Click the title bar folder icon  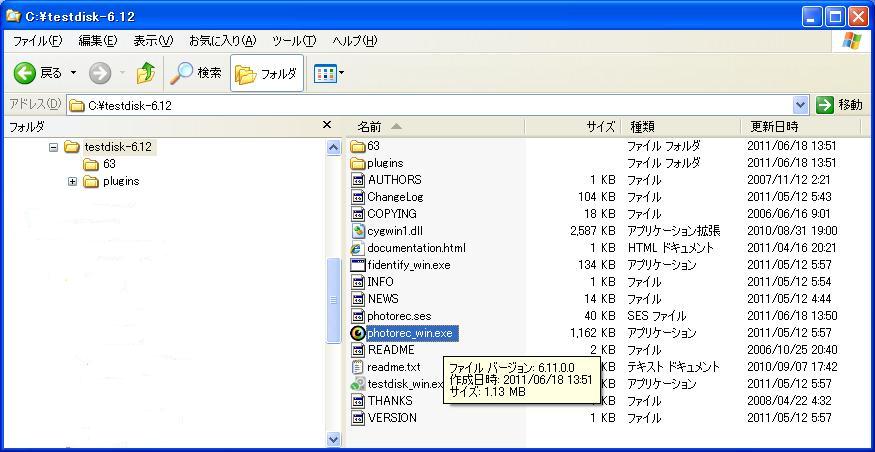(13, 16)
